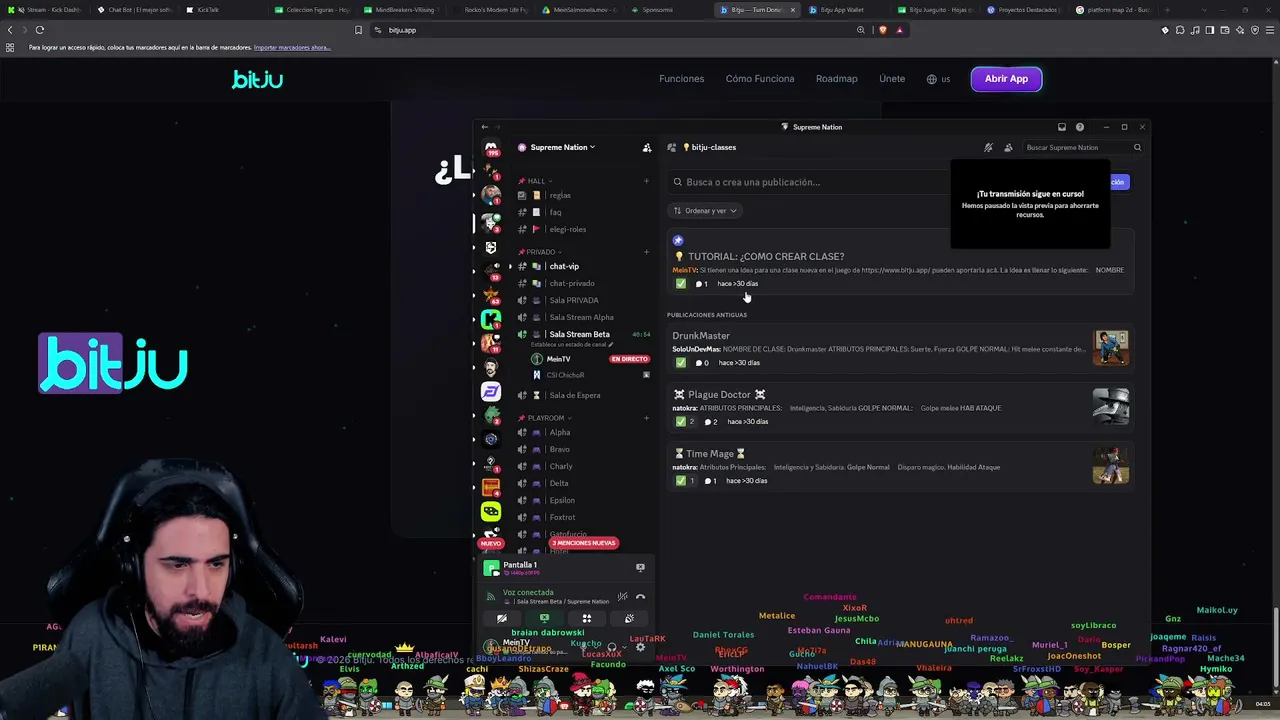Add a channel to PRIVADO category
This screenshot has height=720, width=1280.
pos(646,252)
